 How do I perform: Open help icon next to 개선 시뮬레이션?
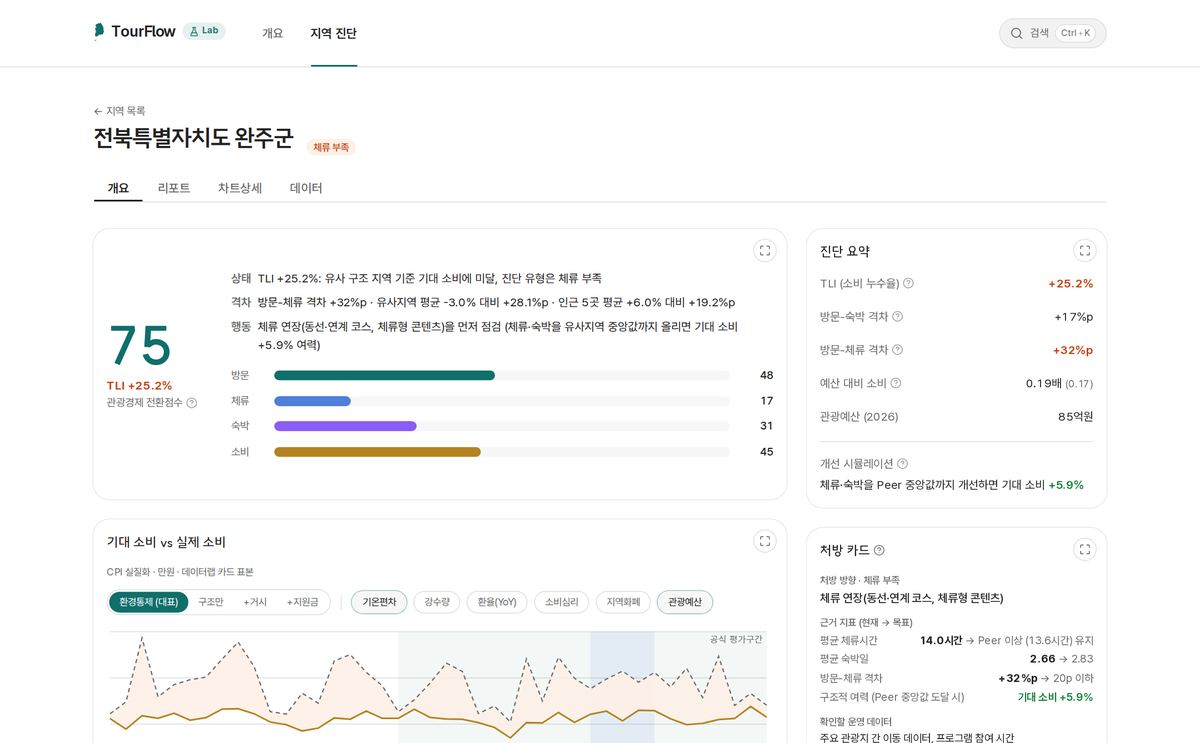[902, 464]
